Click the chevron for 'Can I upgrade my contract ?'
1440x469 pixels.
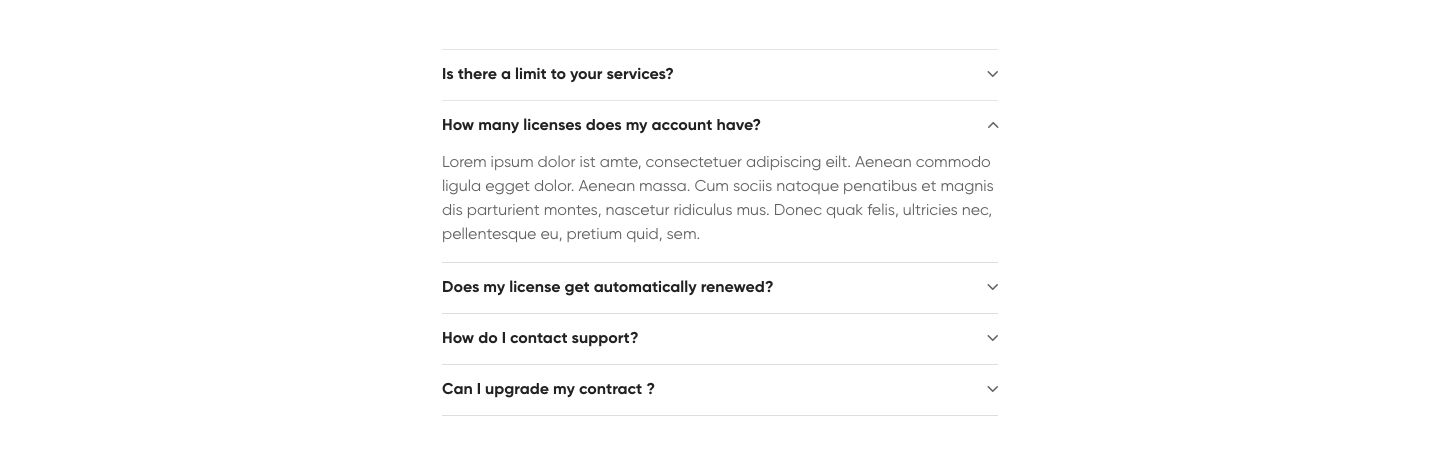[x=992, y=389]
